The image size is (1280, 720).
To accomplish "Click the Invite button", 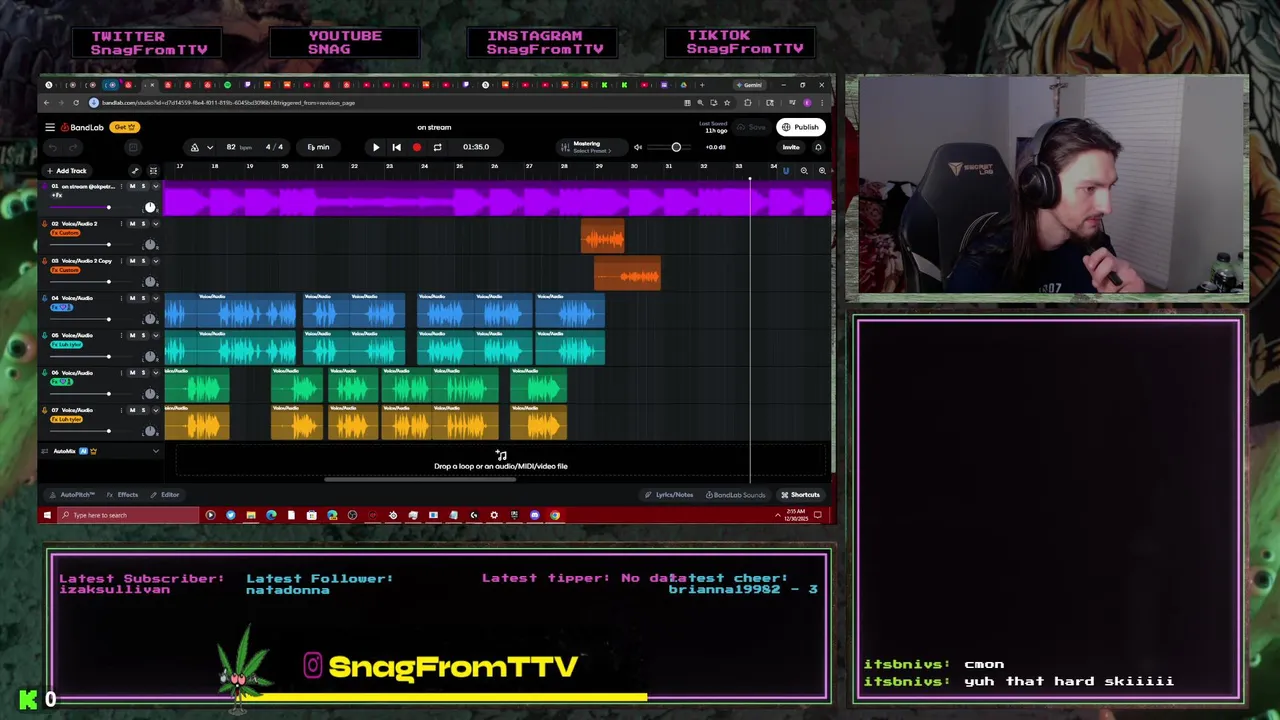I will [x=791, y=147].
